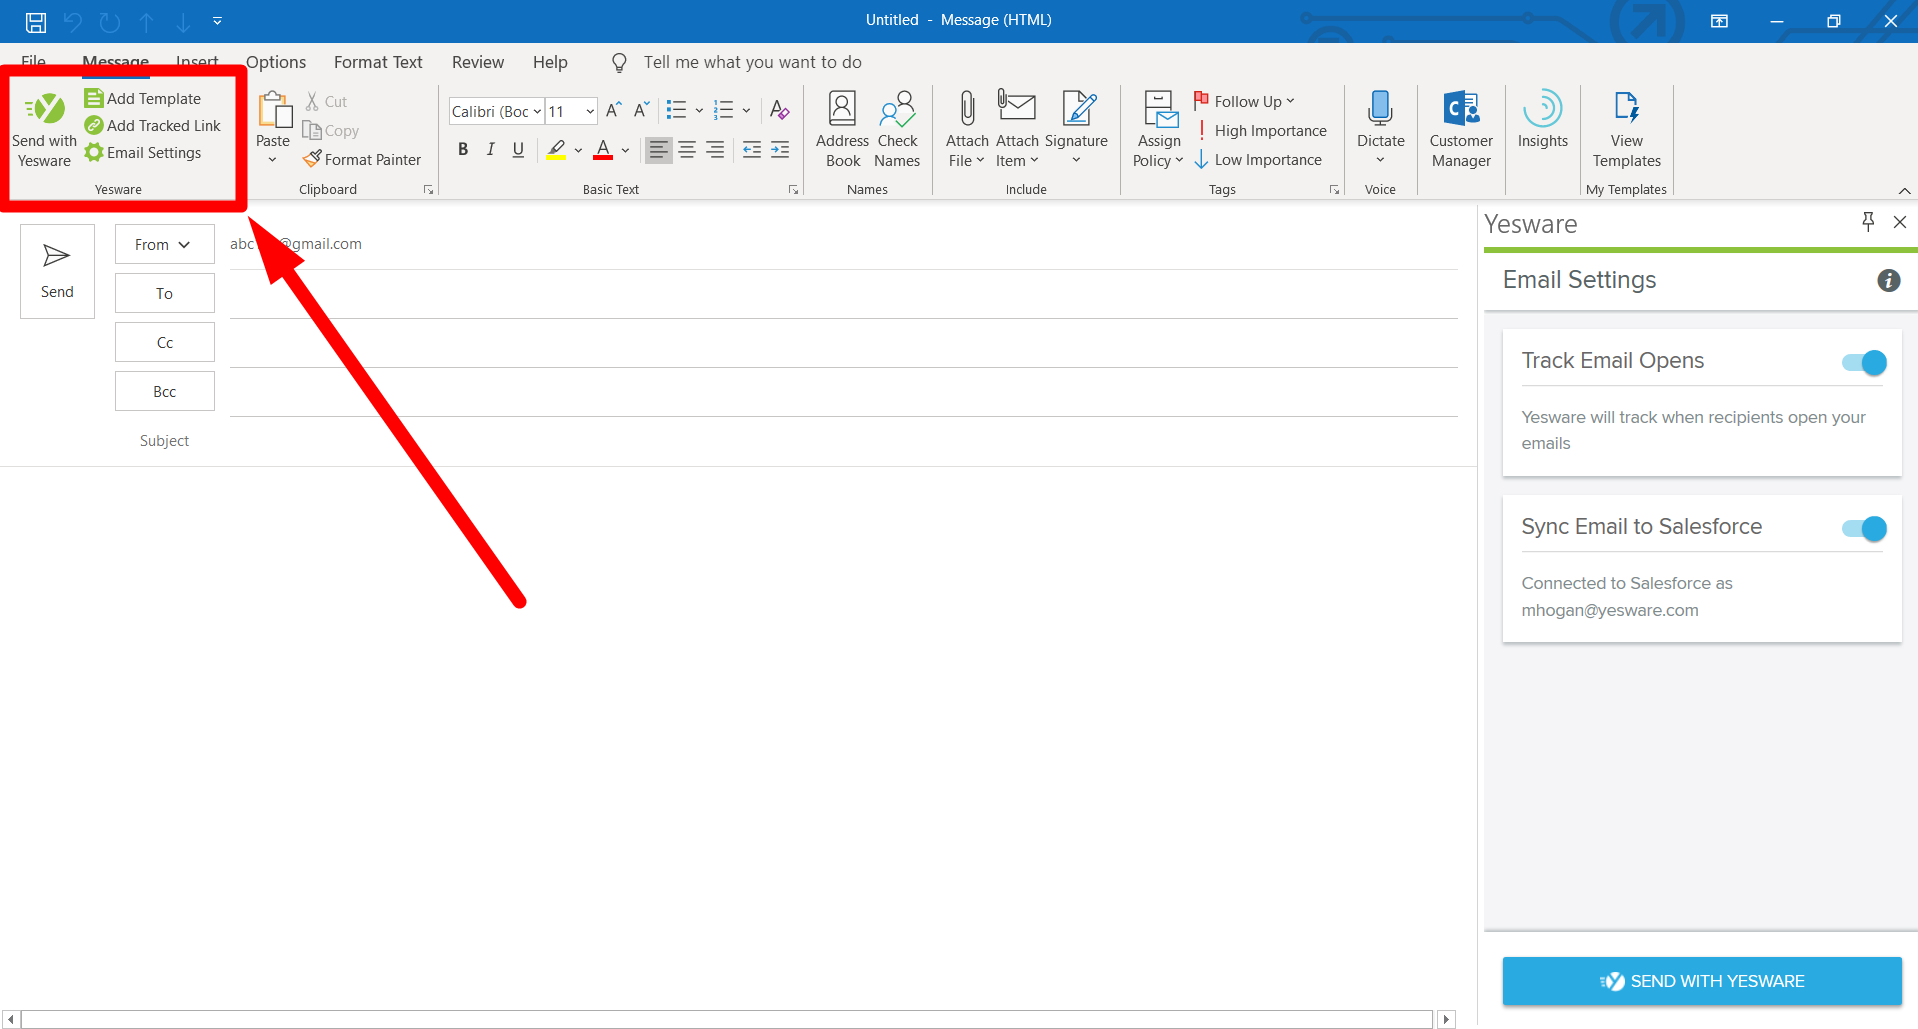Open Customer Manager
Screen dimensions: 1918x1029
tap(1461, 130)
